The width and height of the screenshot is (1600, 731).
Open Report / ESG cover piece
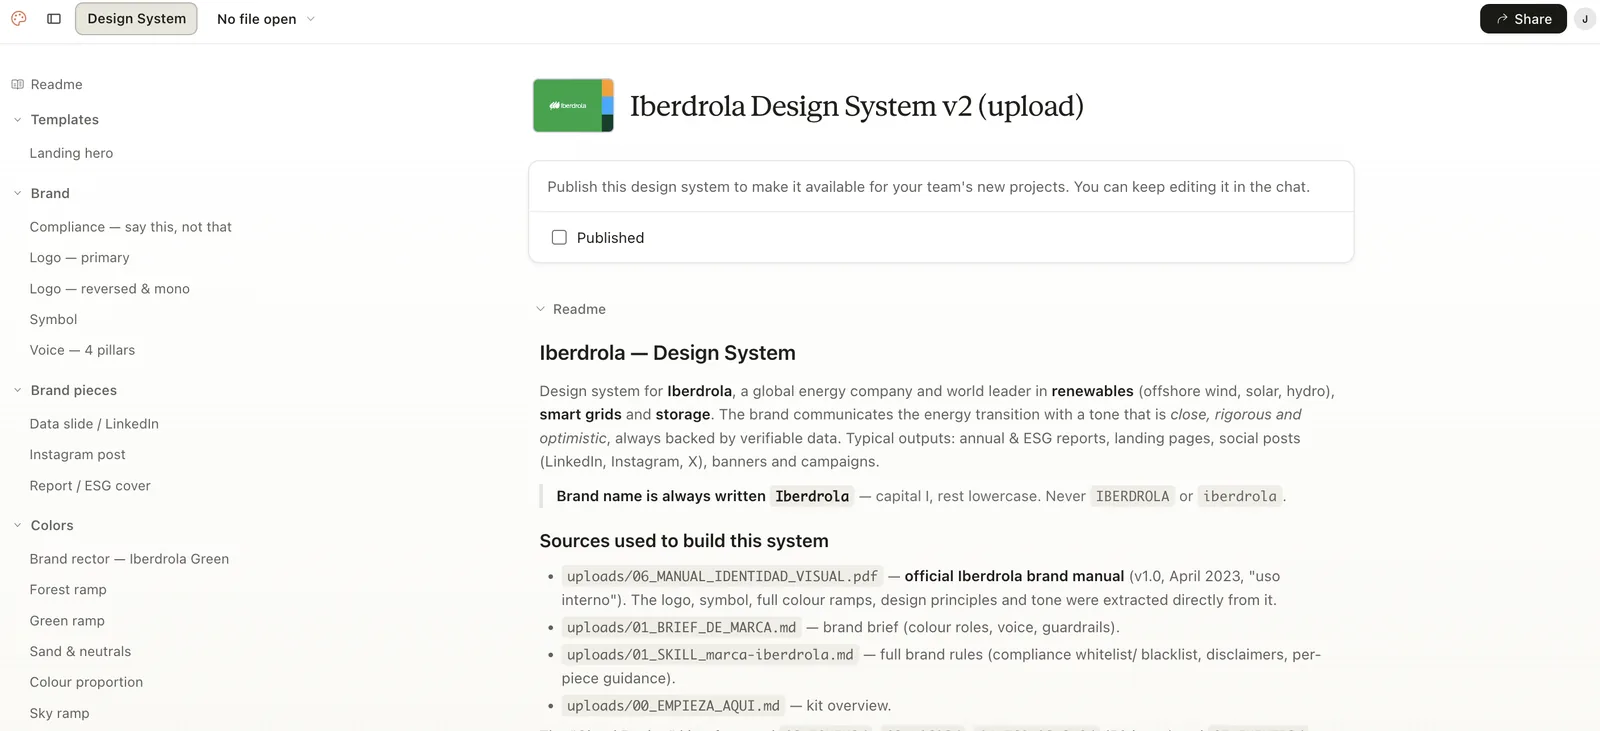click(x=90, y=485)
